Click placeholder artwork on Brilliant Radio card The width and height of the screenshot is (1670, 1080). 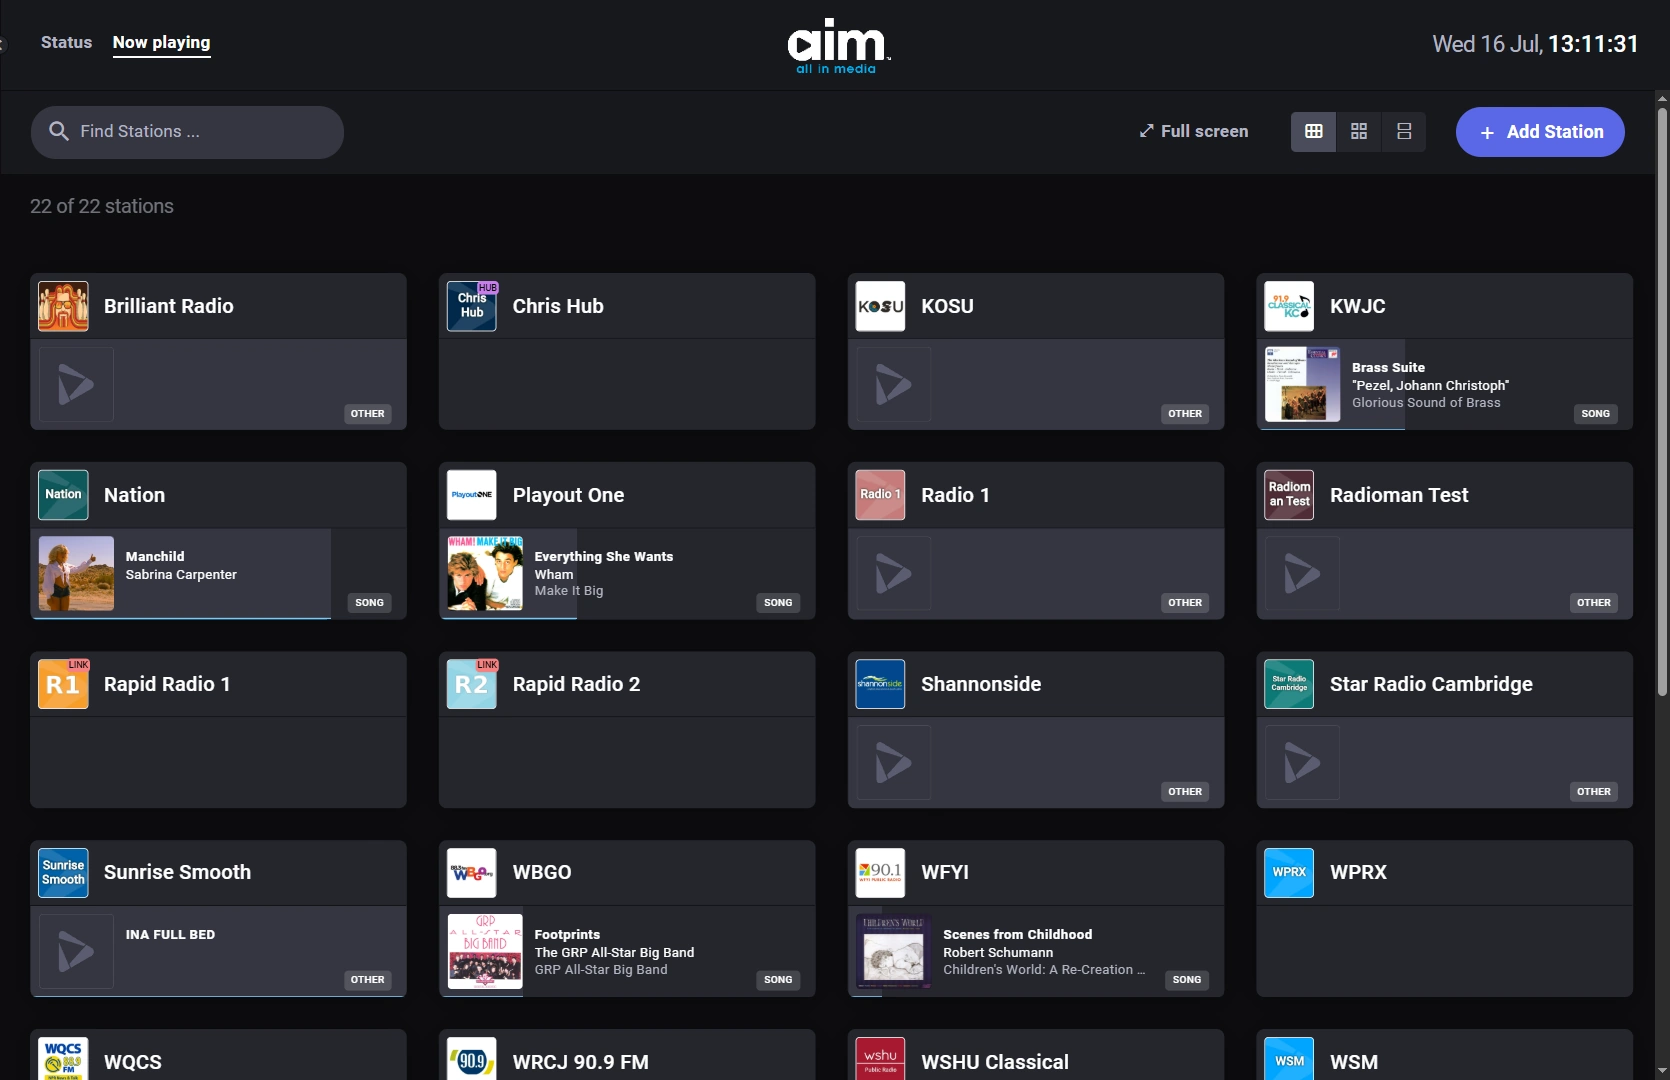click(76, 384)
